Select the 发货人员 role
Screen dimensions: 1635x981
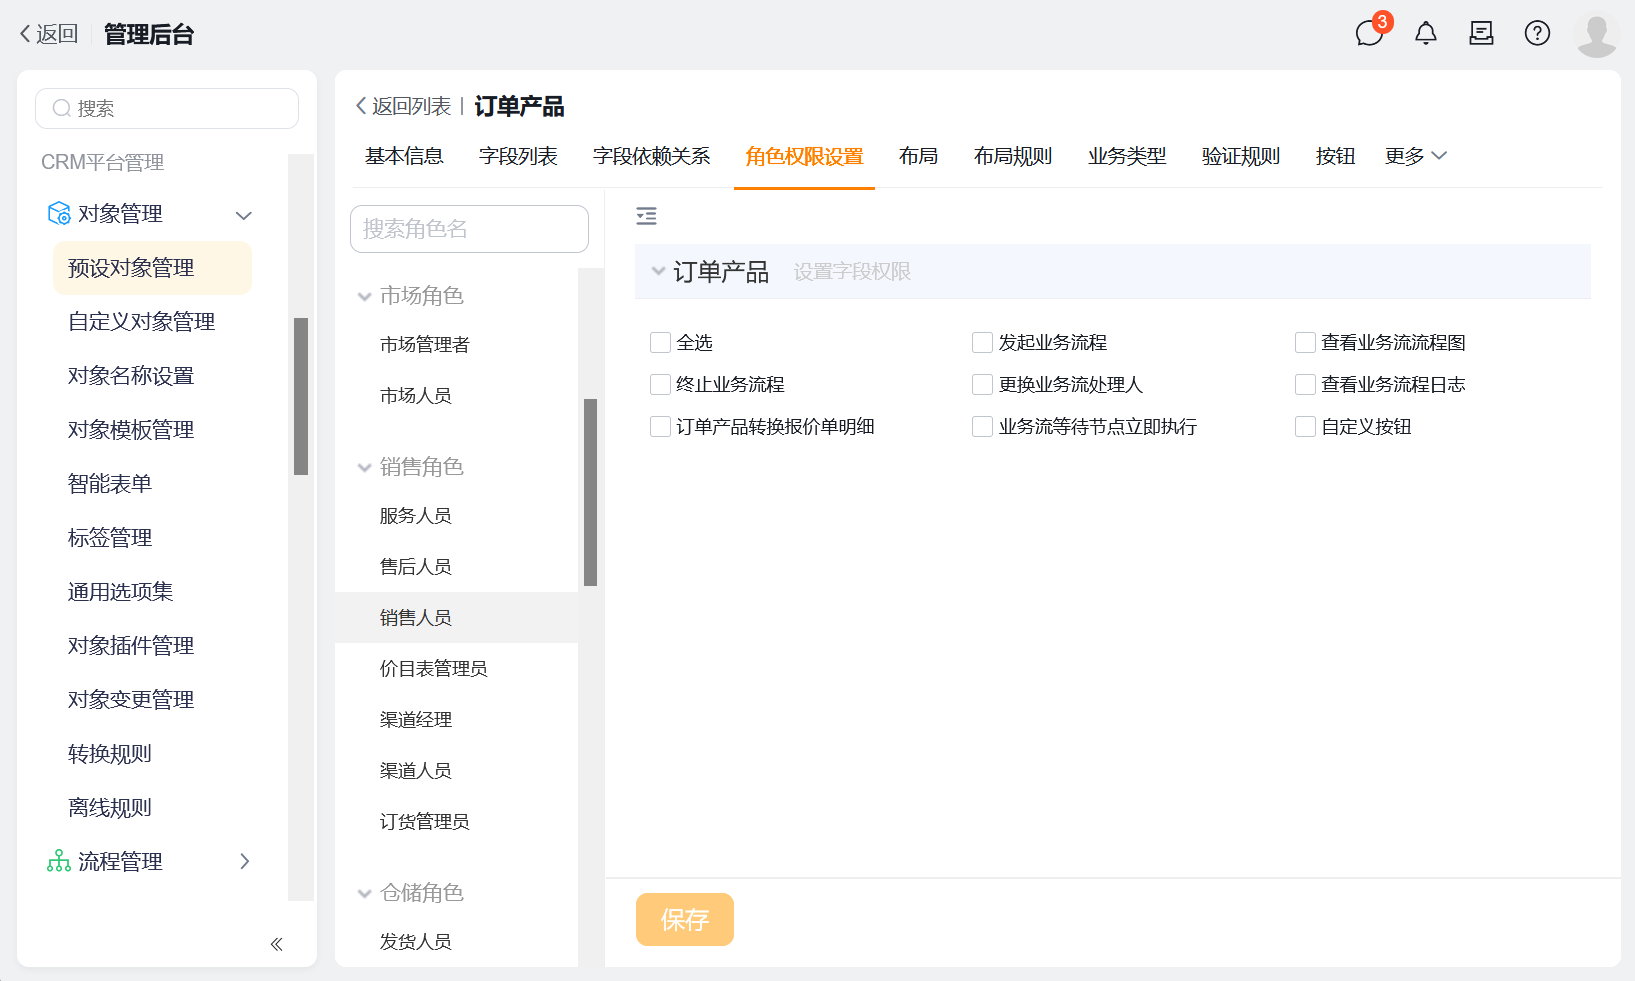415,942
